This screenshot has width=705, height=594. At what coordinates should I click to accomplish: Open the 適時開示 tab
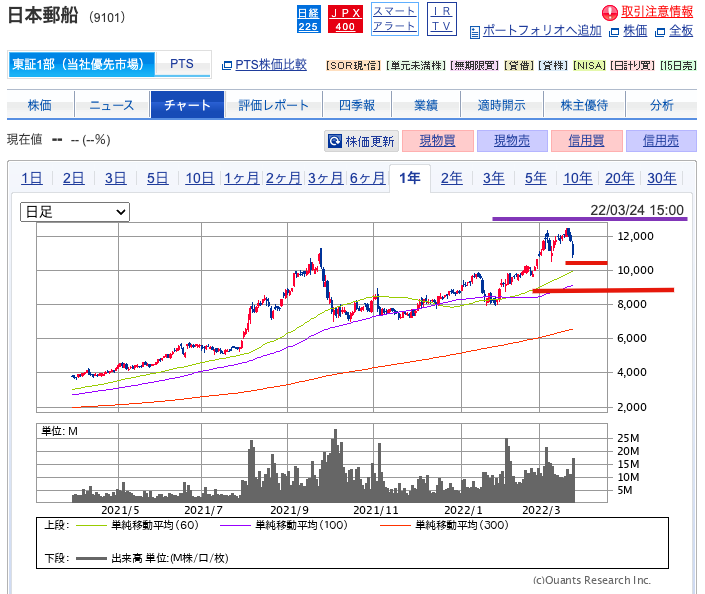pyautogui.click(x=502, y=105)
